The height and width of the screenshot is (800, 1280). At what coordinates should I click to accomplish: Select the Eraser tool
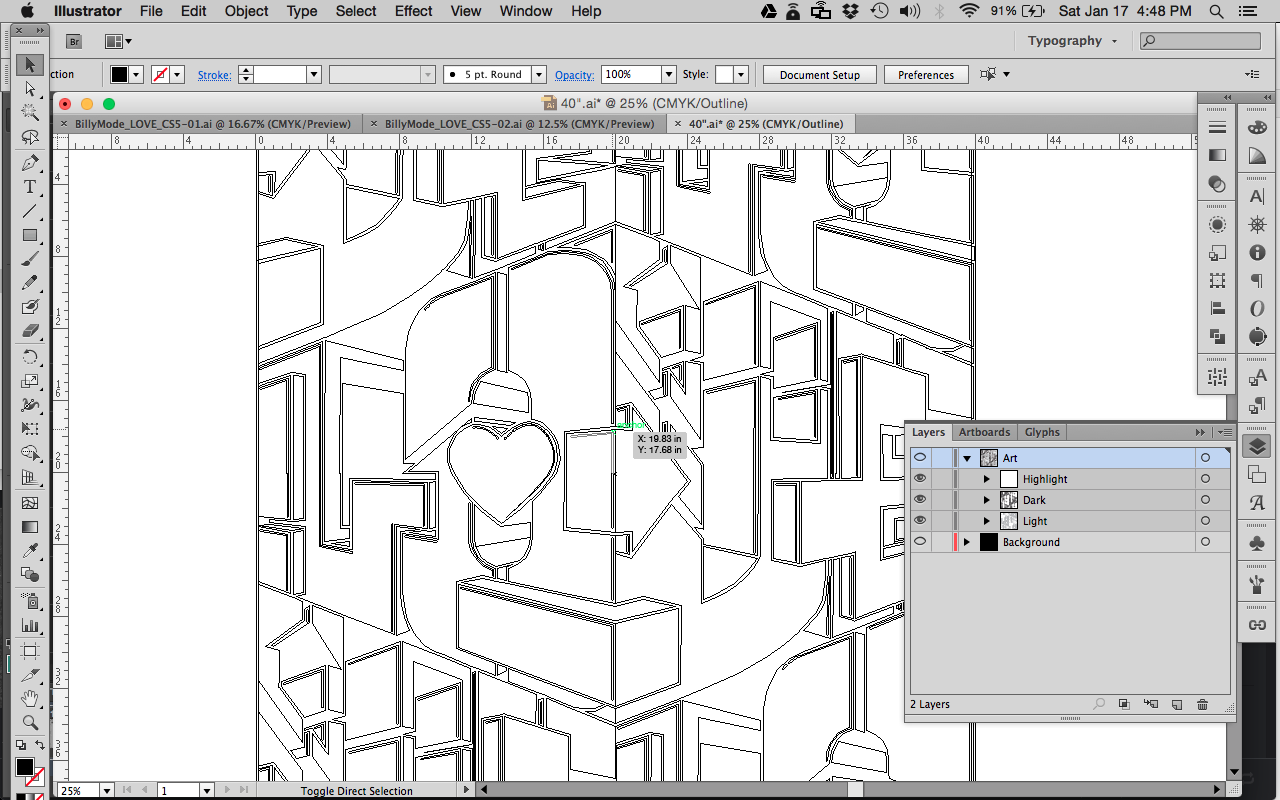tap(29, 331)
